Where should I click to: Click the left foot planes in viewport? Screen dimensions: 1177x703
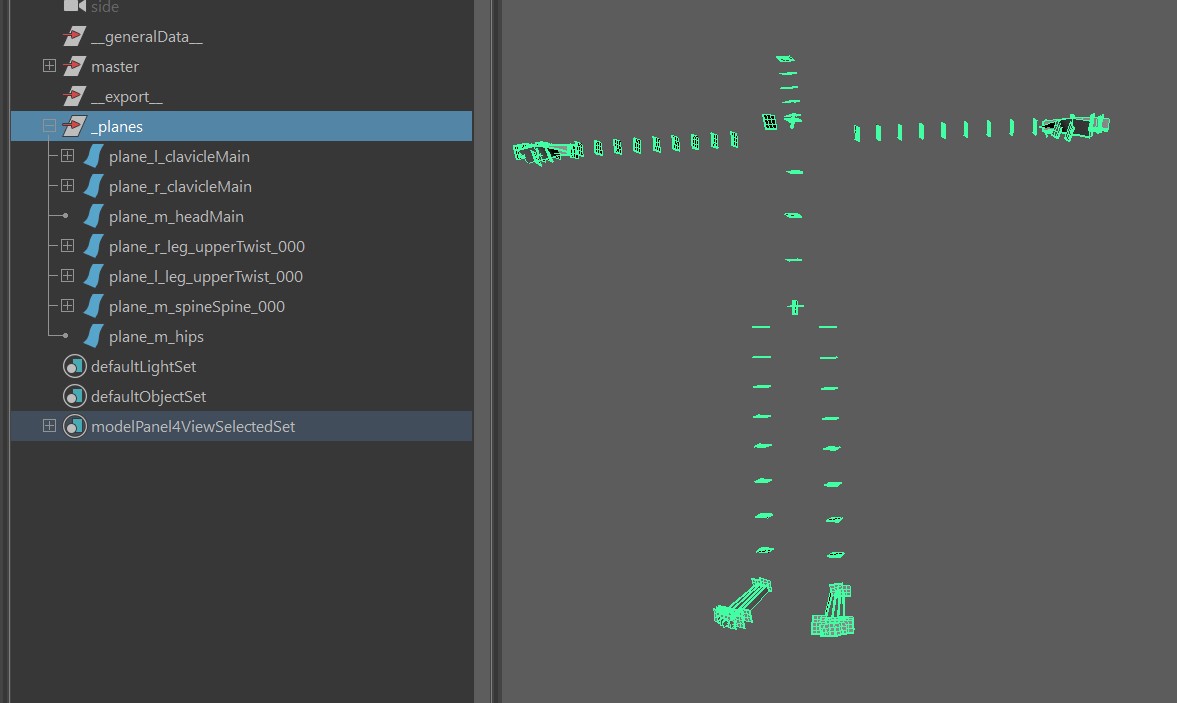[832, 610]
